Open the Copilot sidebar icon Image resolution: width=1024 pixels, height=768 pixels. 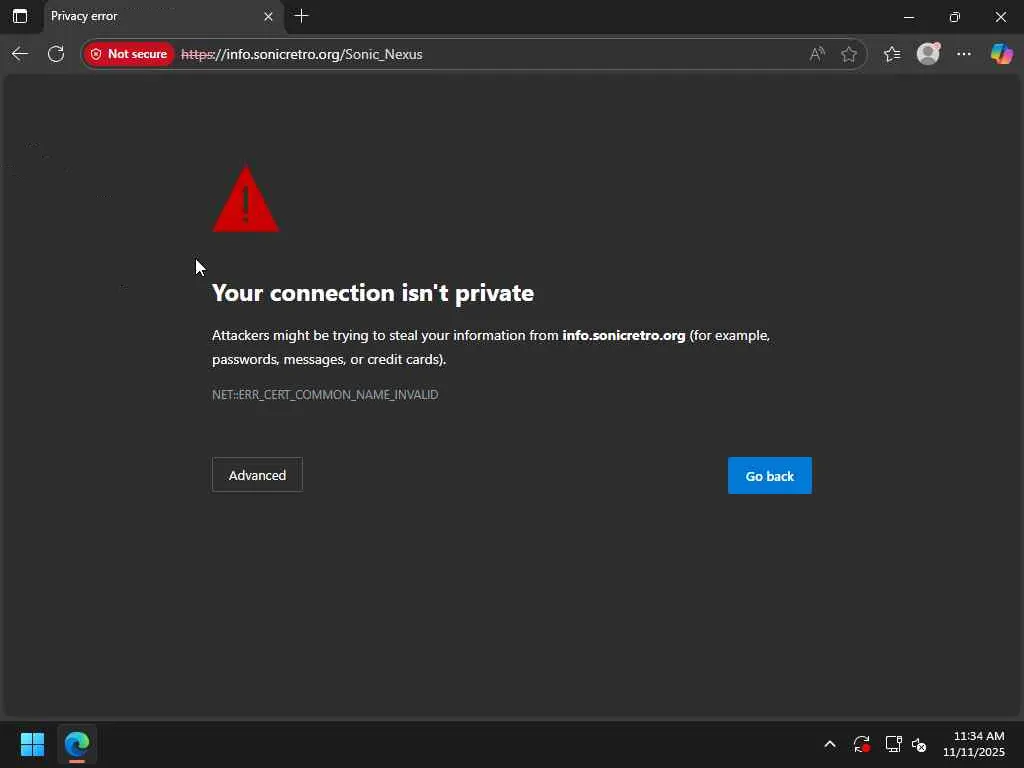[1001, 54]
